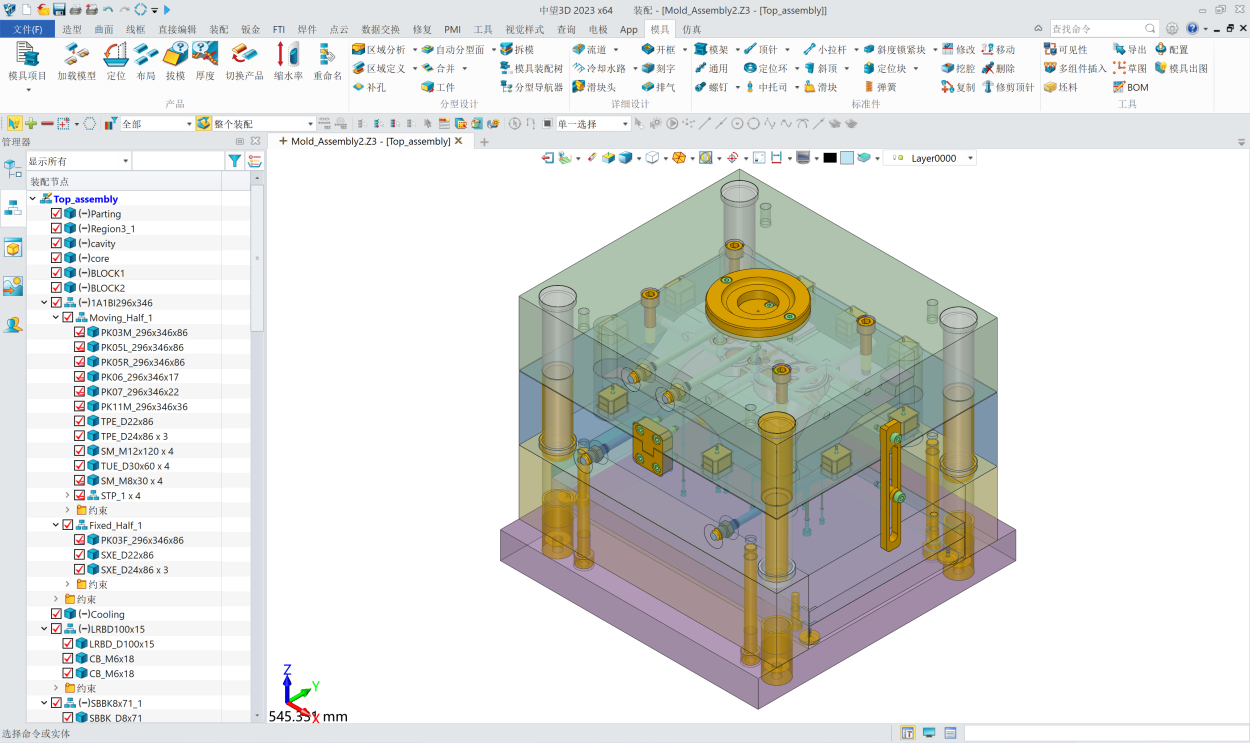Open the settings gear icon at top right
Image resolution: width=1250 pixels, height=743 pixels.
[x=1172, y=29]
